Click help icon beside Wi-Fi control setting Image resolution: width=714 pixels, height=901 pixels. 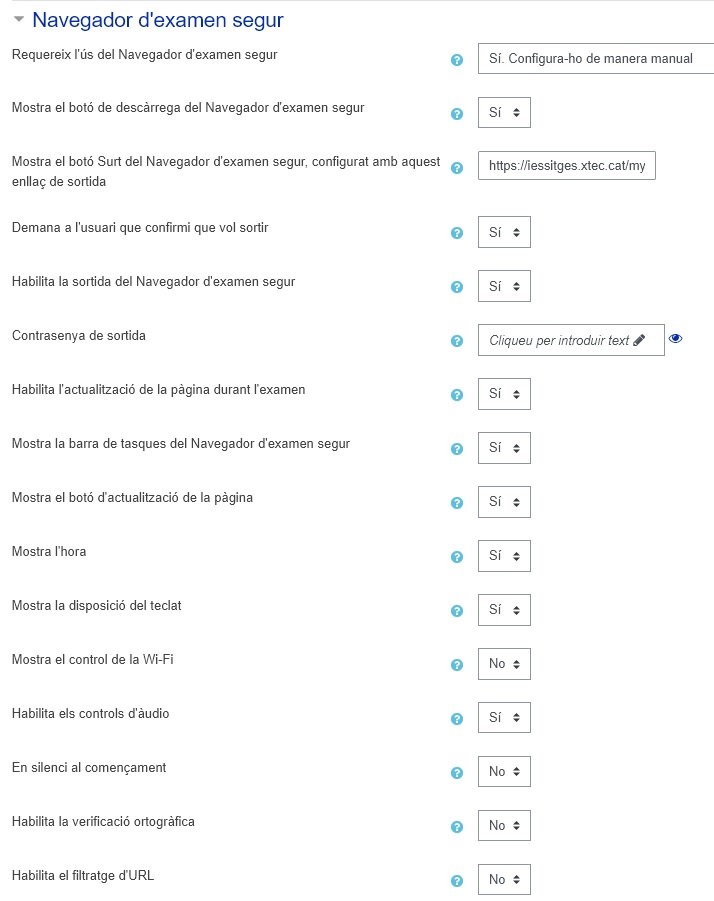click(457, 665)
